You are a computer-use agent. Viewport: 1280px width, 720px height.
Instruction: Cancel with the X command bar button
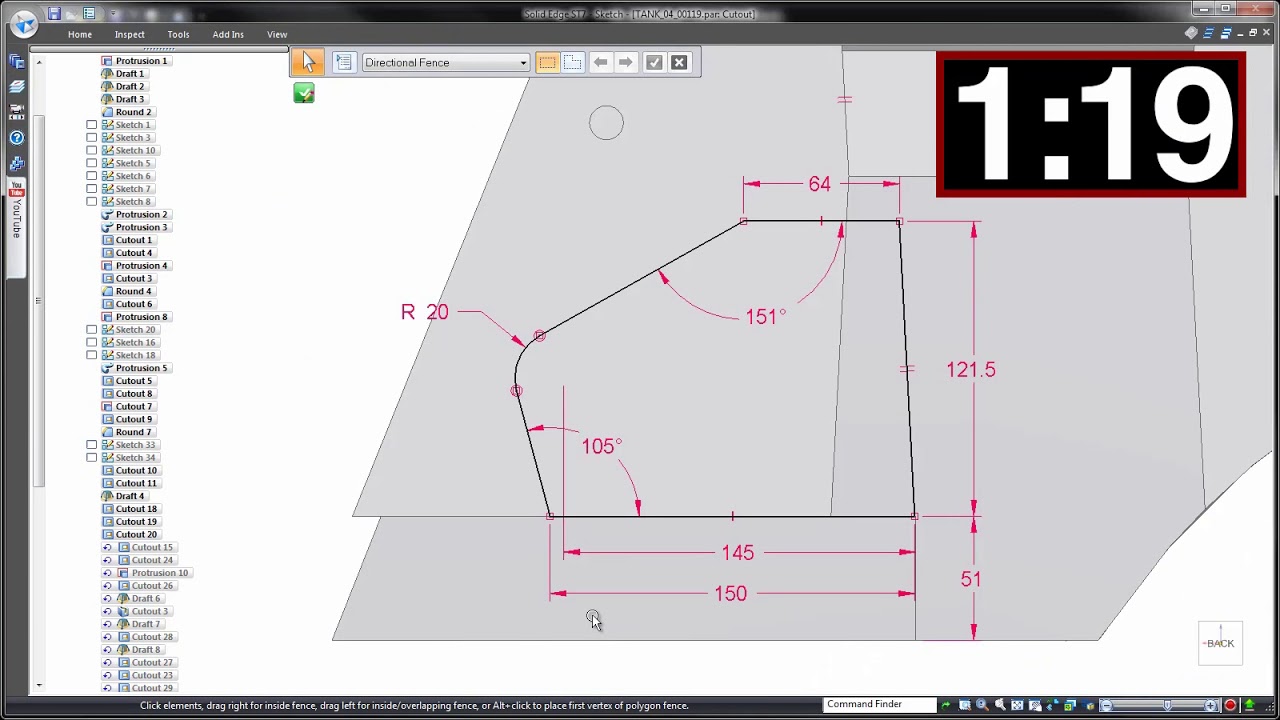[x=679, y=62]
